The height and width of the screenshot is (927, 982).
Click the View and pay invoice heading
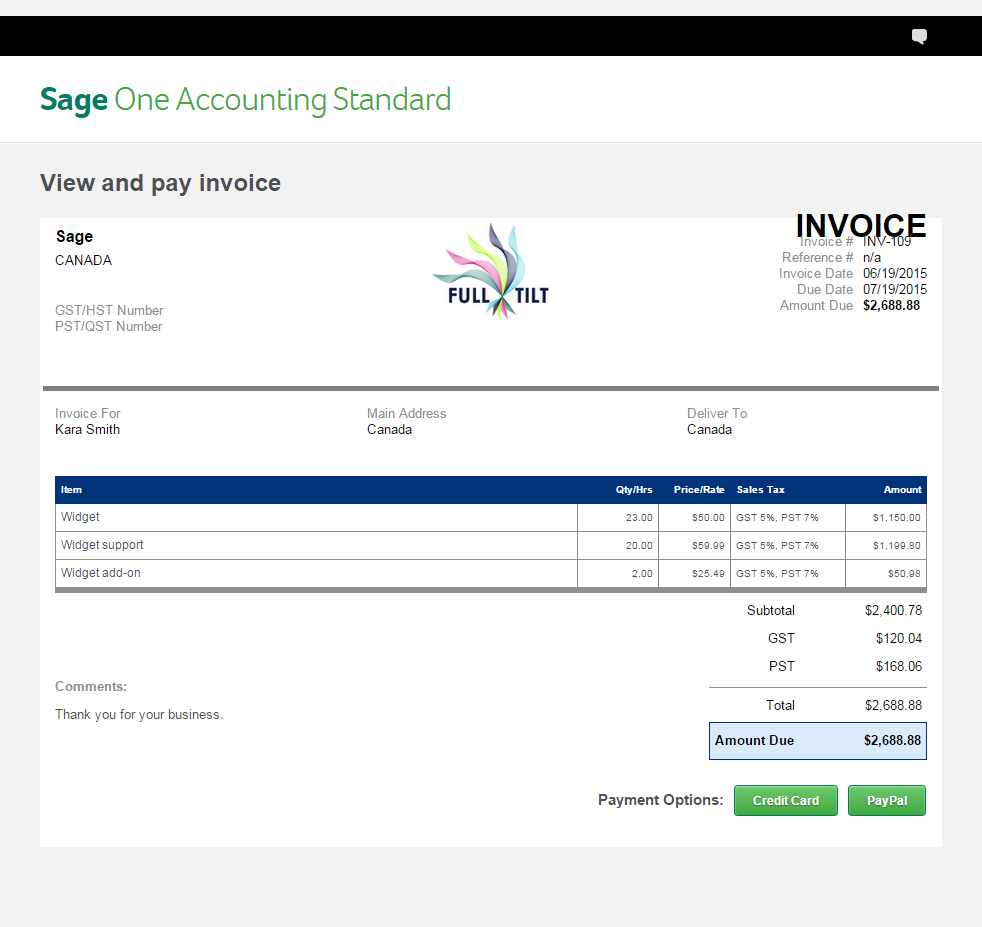click(x=160, y=183)
